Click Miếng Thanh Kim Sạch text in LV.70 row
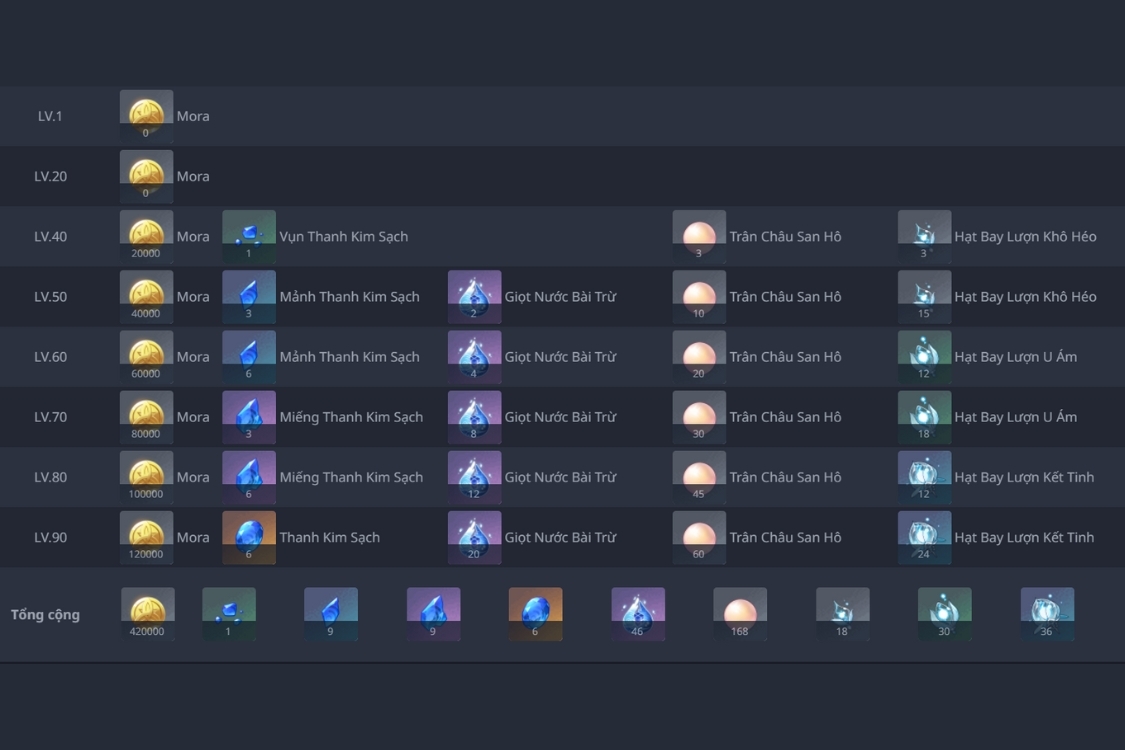Image resolution: width=1125 pixels, height=750 pixels. pos(351,418)
